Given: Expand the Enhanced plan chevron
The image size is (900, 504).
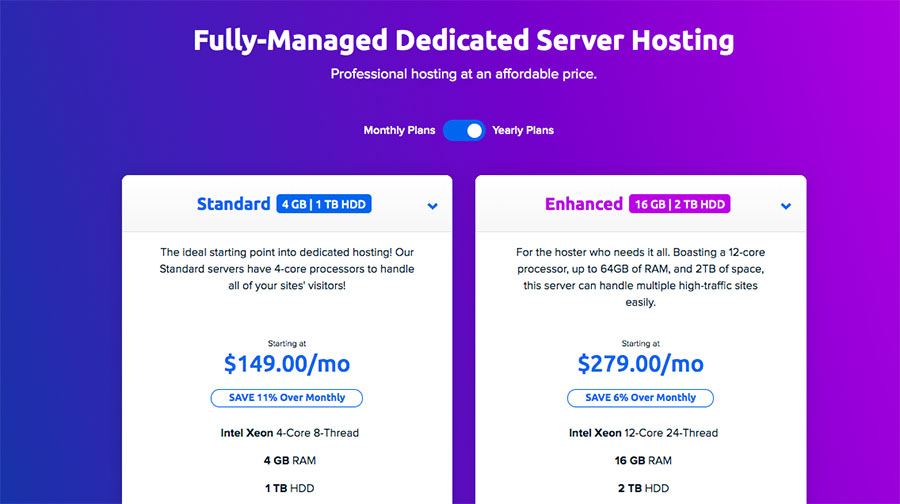Looking at the screenshot, I should (786, 206).
